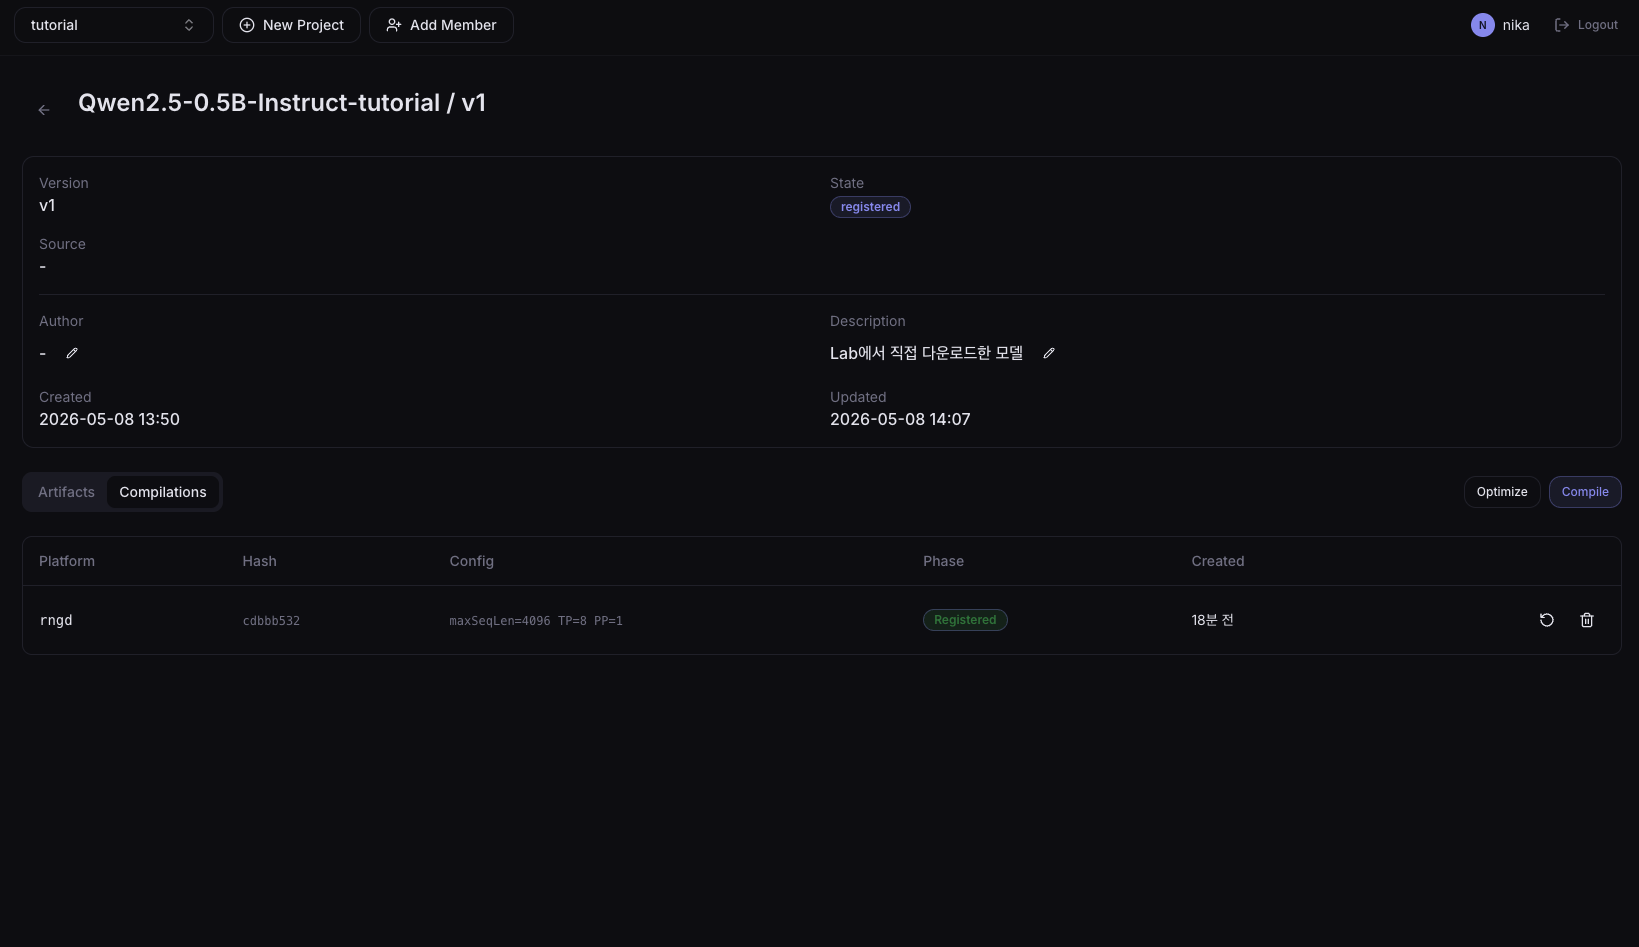Click the Version value v1
Screen dimensions: 1639x947
pyautogui.click(x=47, y=205)
